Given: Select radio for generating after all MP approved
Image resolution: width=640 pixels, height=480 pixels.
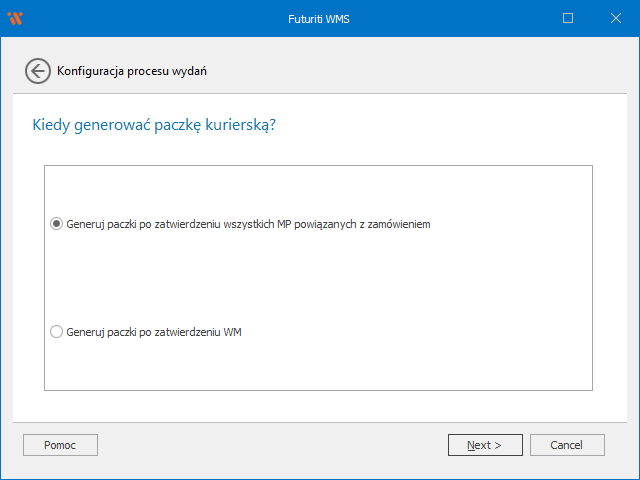Looking at the screenshot, I should 56,224.
